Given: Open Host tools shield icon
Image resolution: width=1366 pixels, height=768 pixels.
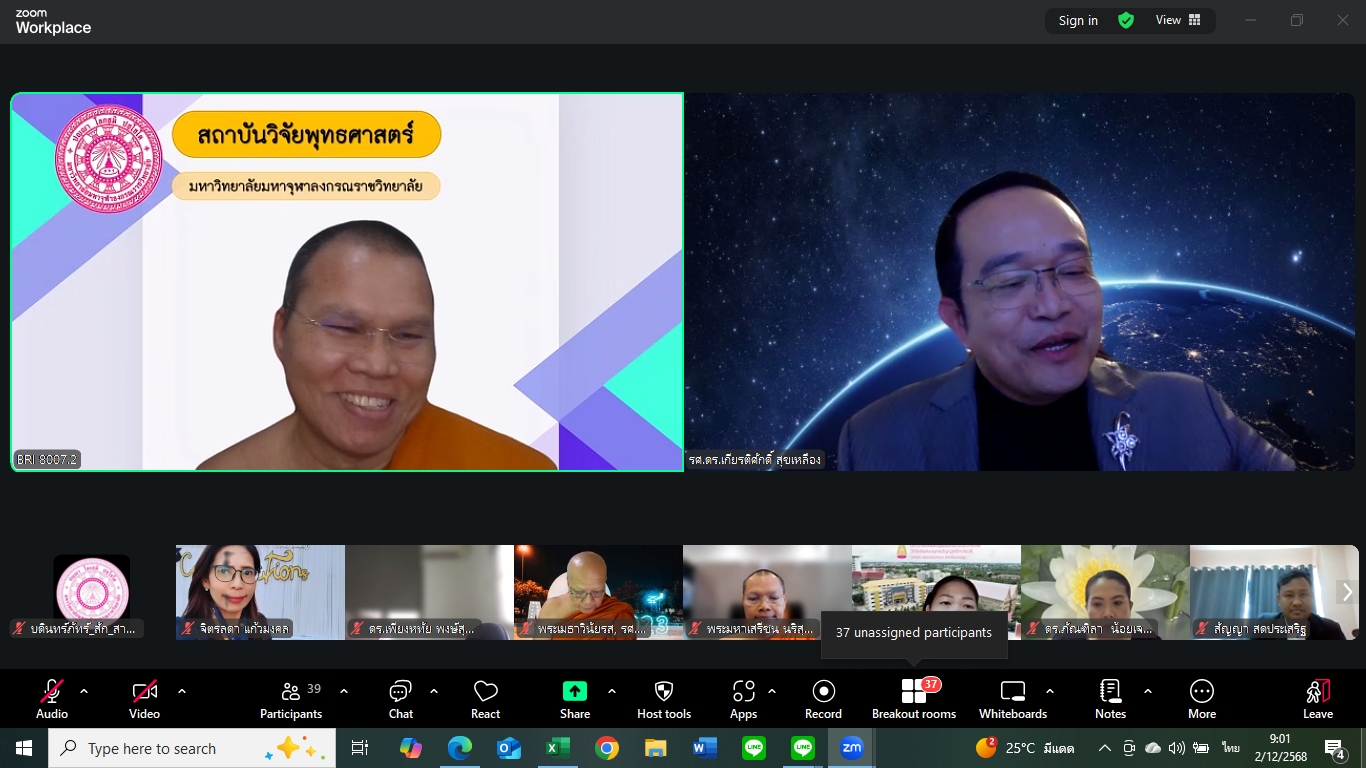Looking at the screenshot, I should [x=664, y=698].
